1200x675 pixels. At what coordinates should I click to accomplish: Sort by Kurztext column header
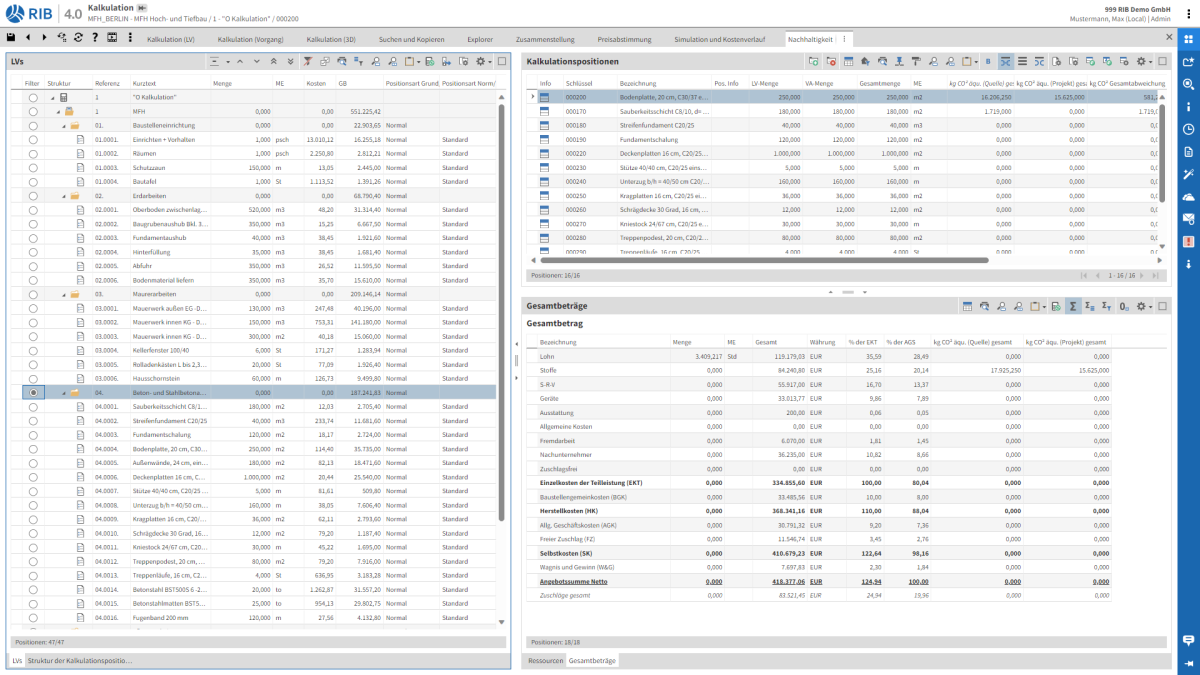click(169, 83)
